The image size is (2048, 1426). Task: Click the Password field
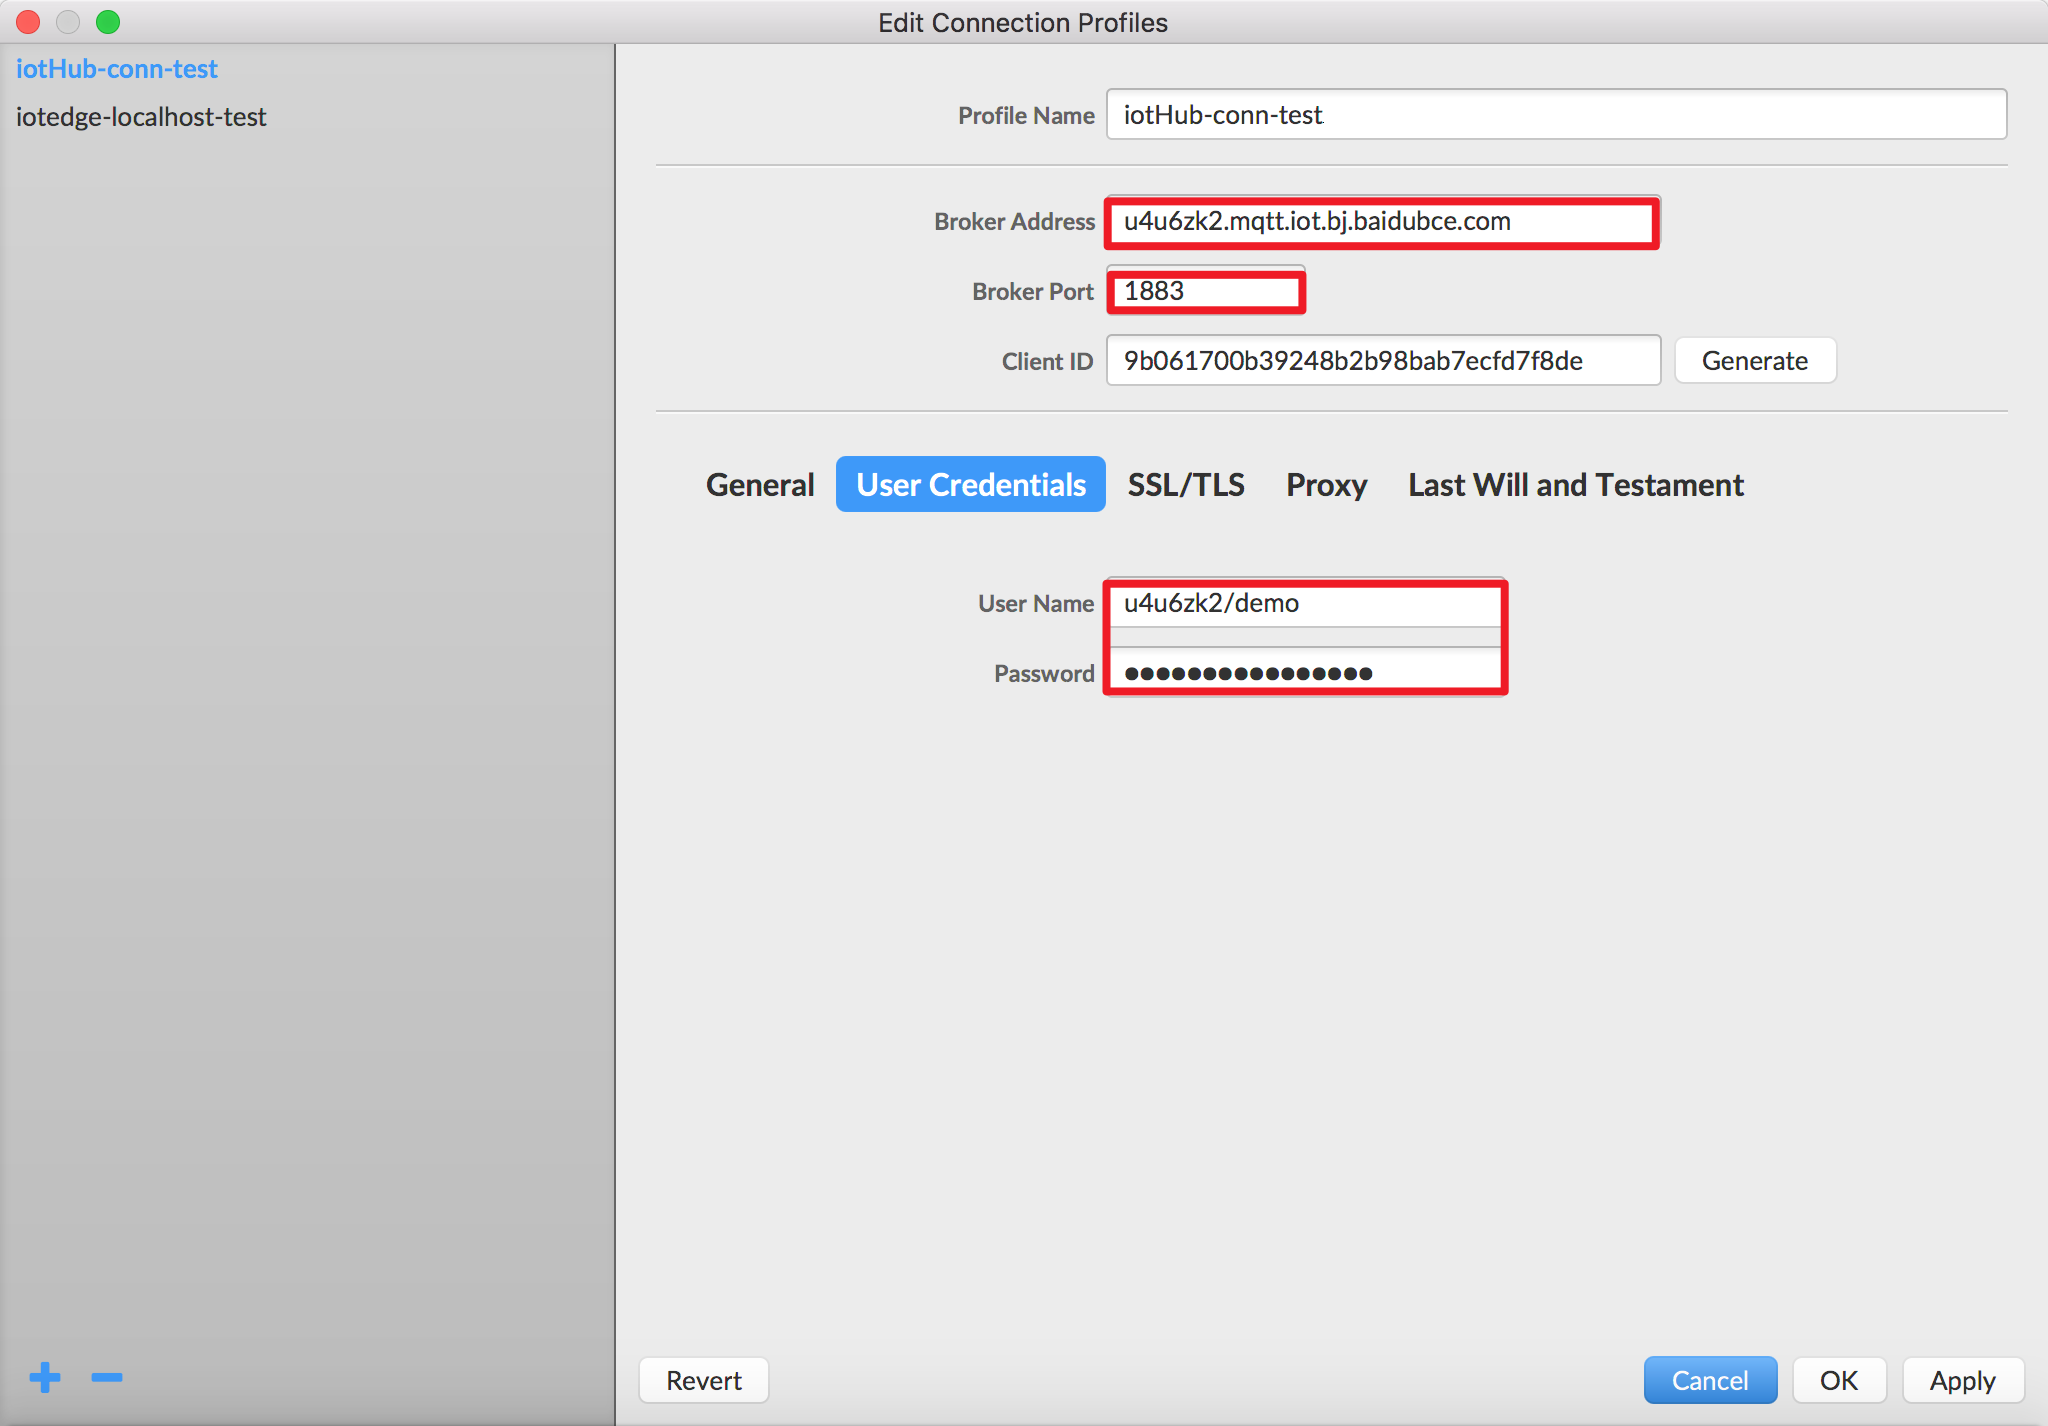coord(1305,673)
